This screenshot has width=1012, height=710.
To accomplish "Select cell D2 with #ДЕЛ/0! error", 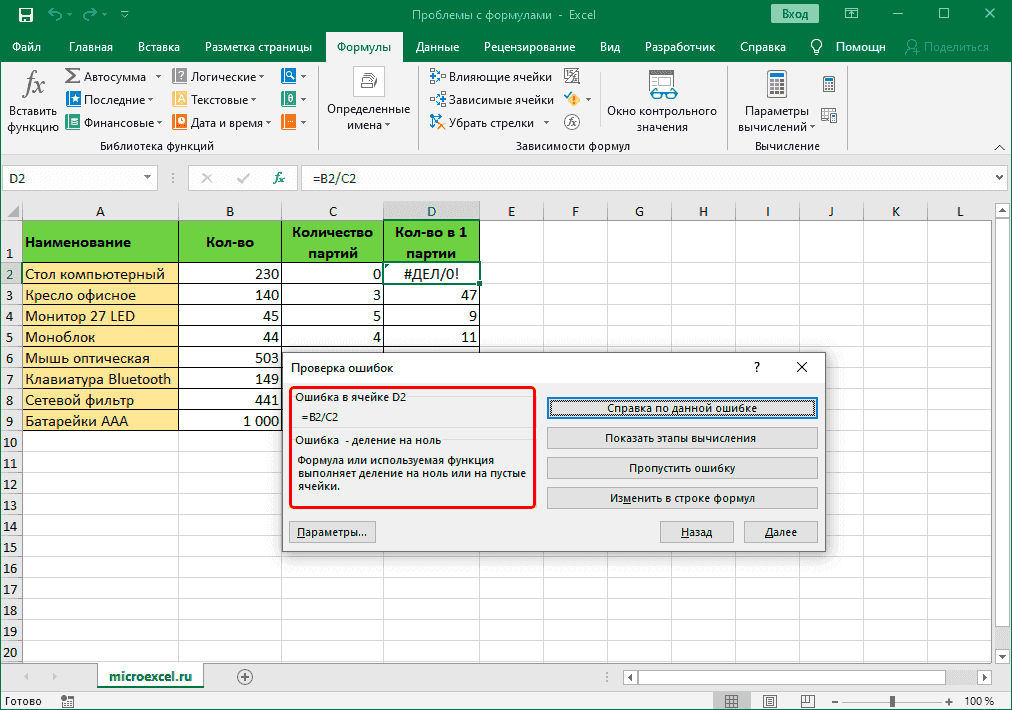I will point(431,274).
